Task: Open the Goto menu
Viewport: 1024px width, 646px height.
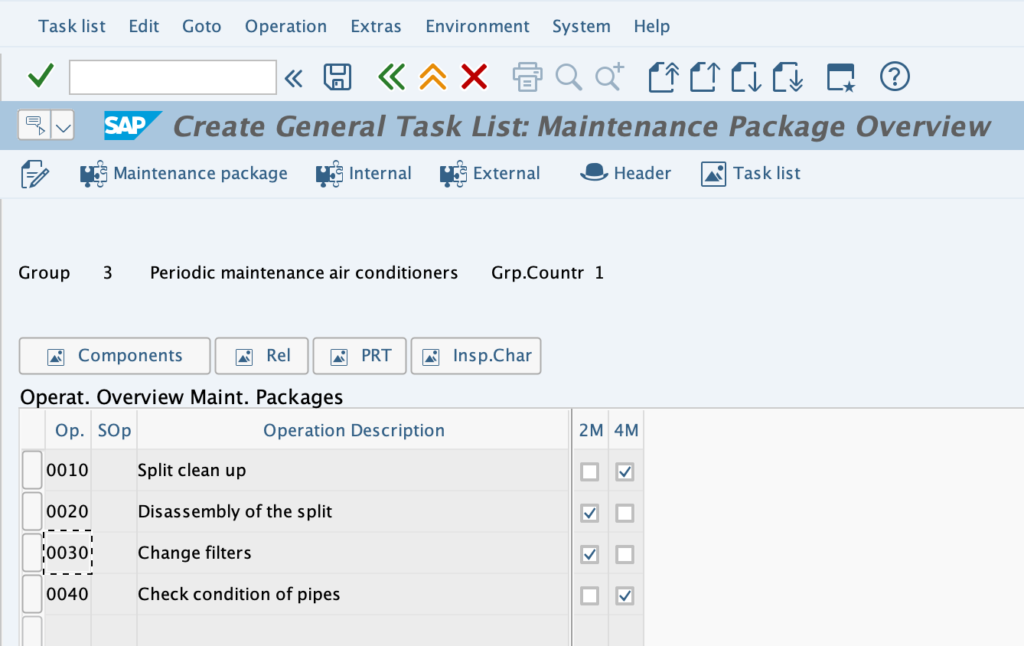Action: pyautogui.click(x=202, y=26)
